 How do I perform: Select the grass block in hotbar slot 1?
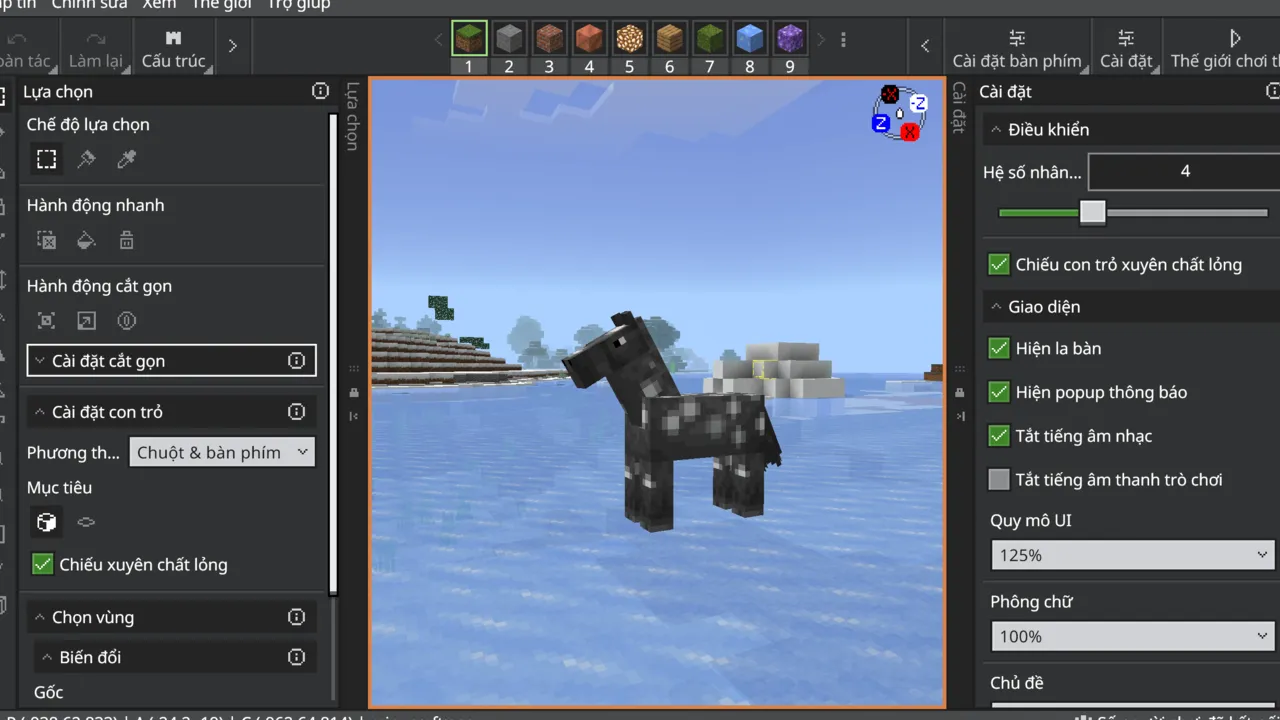[x=469, y=39]
